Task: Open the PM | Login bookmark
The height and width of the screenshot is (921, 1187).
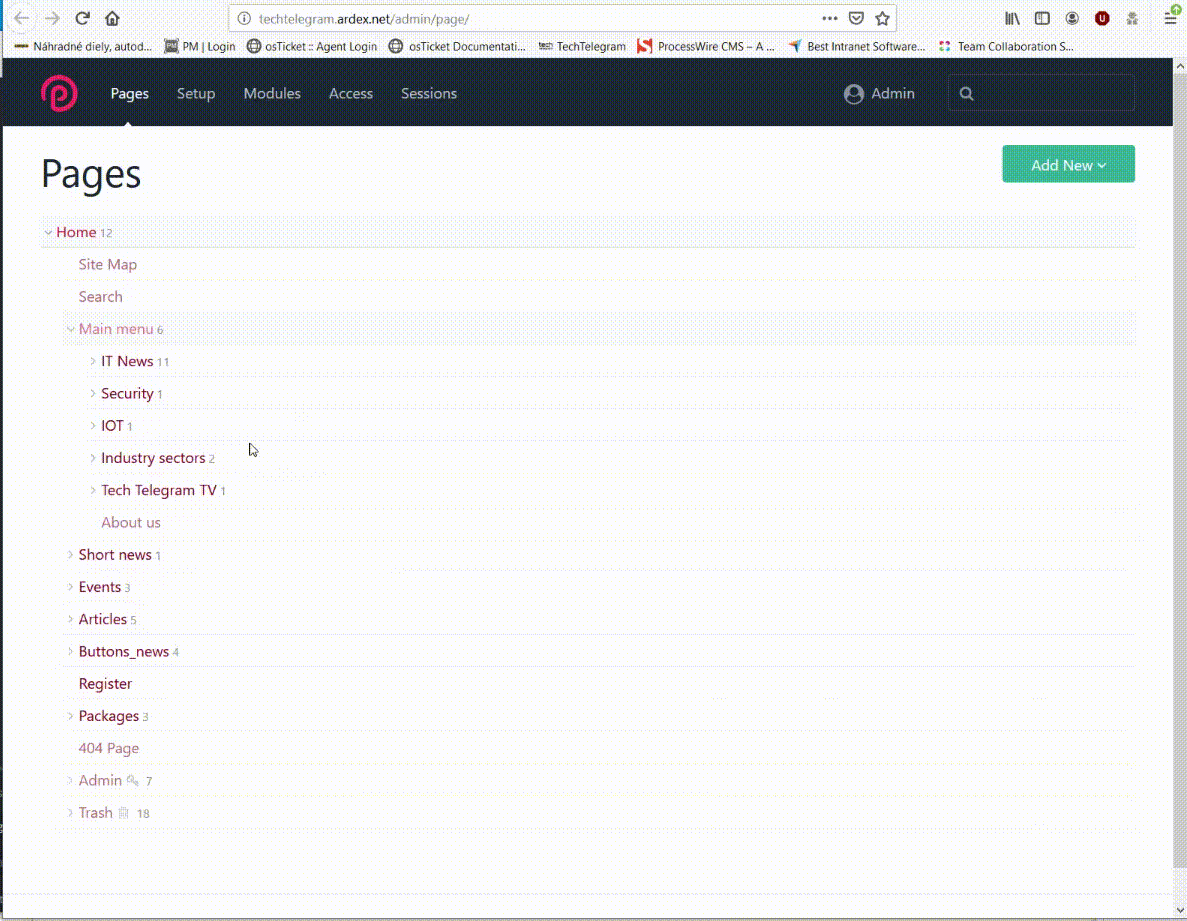Action: click(200, 46)
